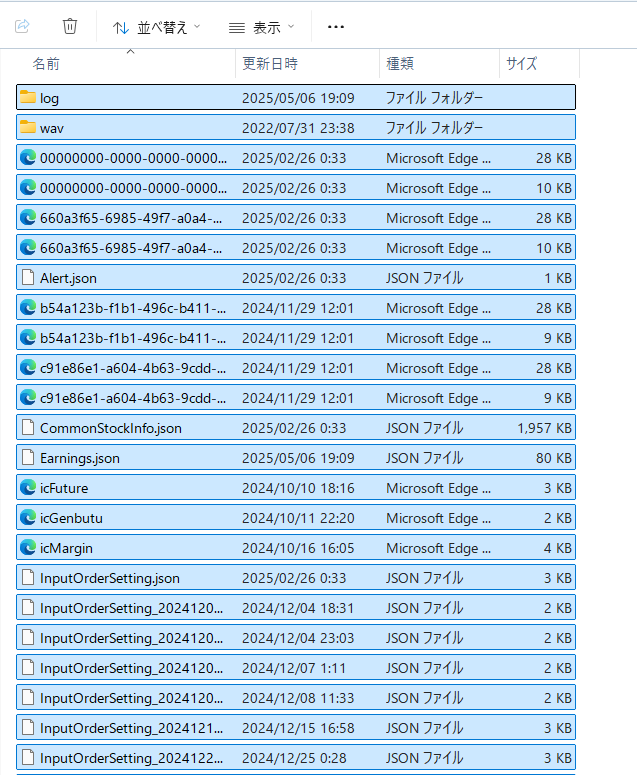Select the Earnings.json file name
The height and width of the screenshot is (775, 637).
80,458
